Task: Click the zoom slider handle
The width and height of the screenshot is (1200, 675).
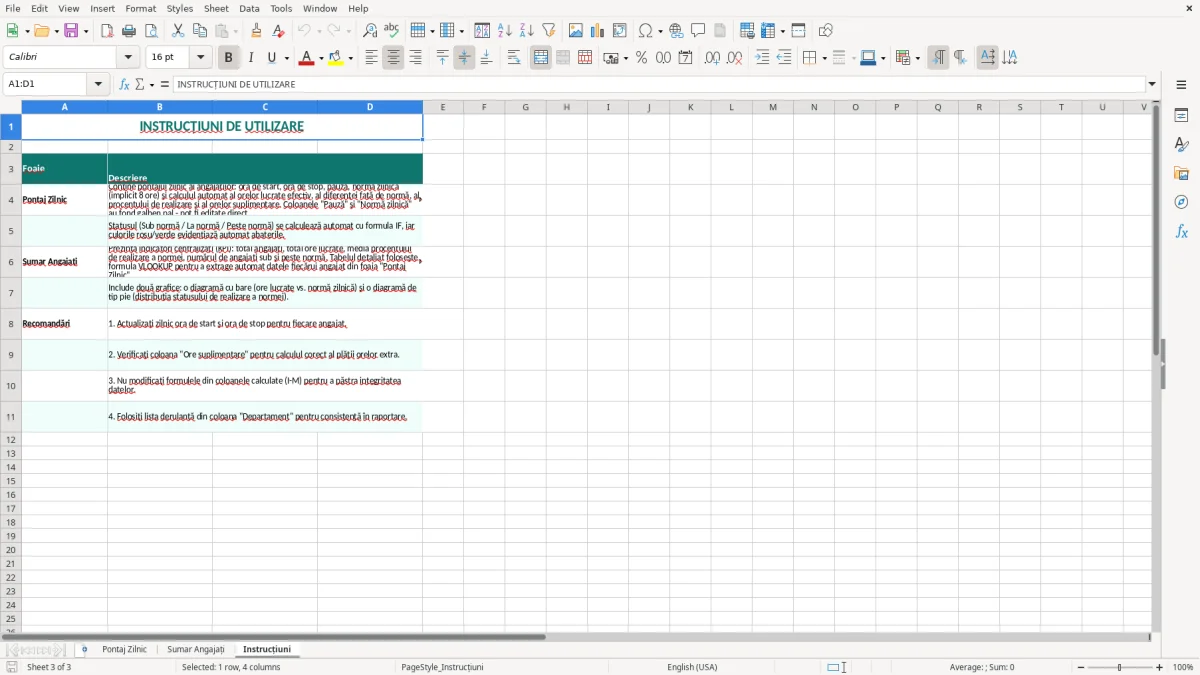Action: [x=1120, y=667]
